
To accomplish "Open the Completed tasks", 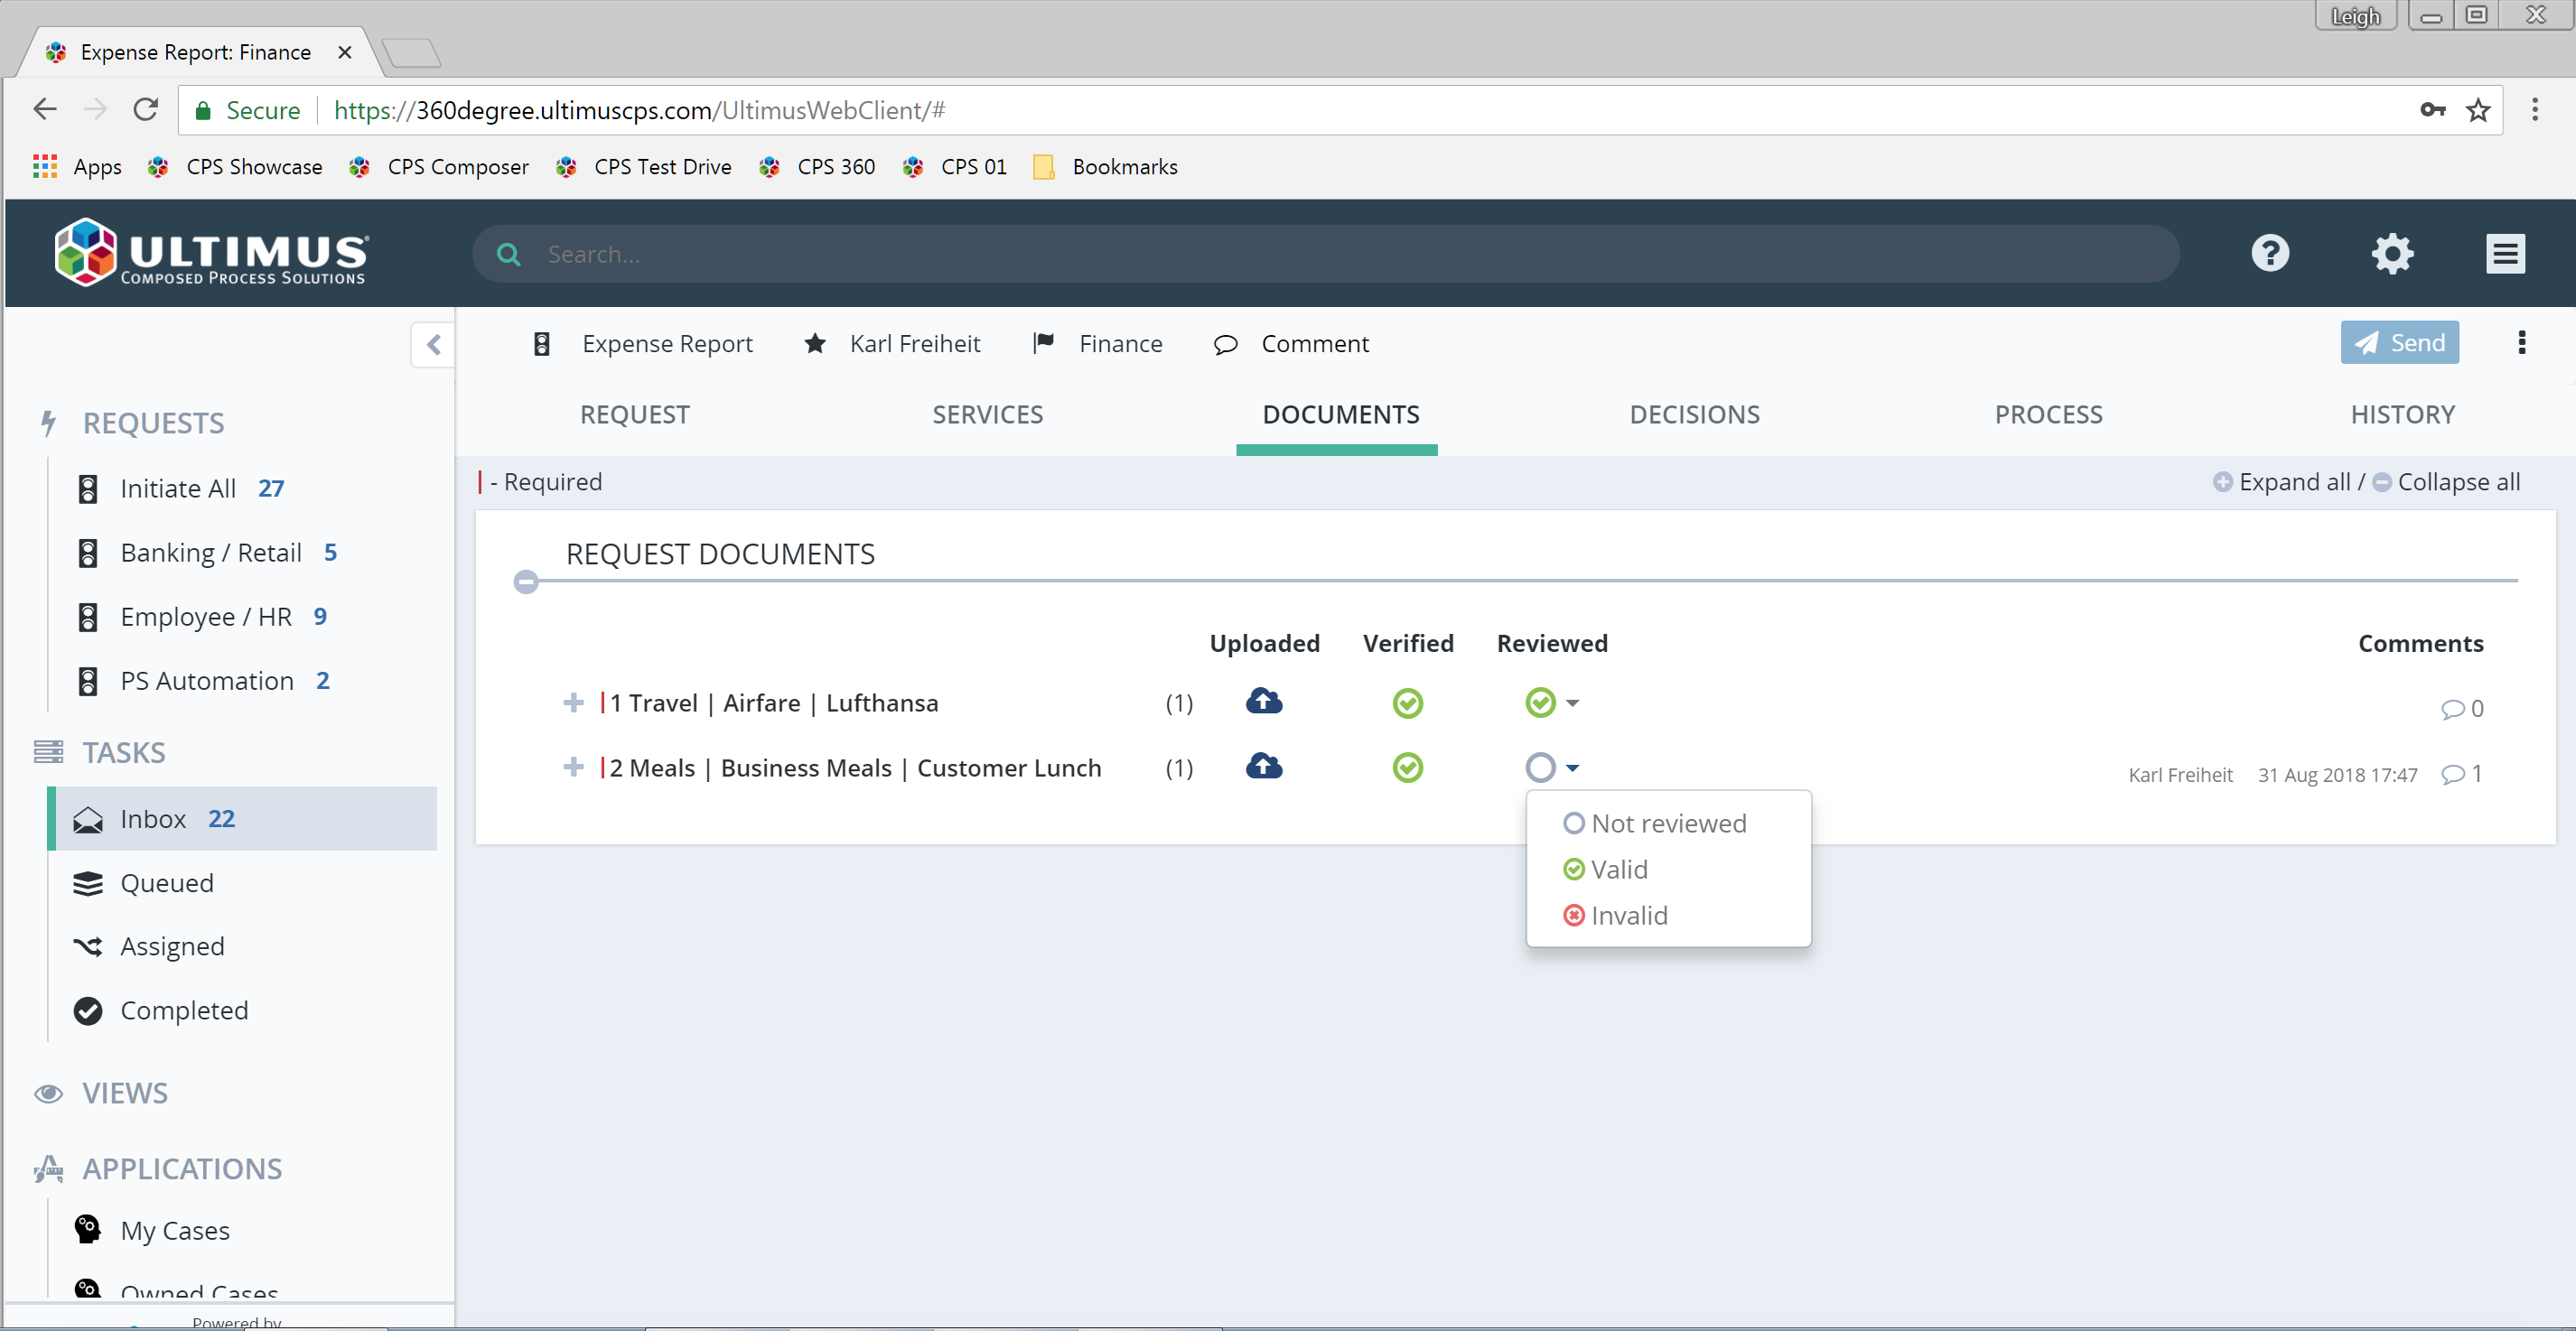I will pos(184,1010).
